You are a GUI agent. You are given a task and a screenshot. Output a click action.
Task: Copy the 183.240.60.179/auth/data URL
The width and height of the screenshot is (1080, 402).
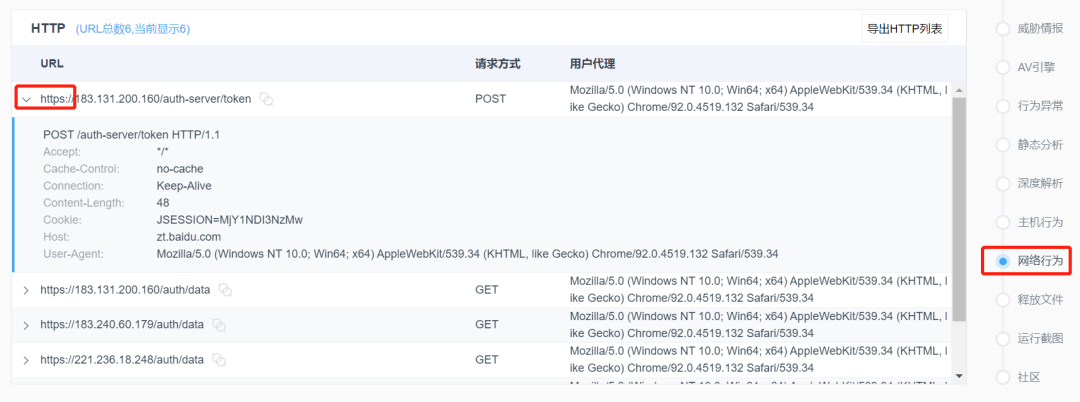(218, 325)
